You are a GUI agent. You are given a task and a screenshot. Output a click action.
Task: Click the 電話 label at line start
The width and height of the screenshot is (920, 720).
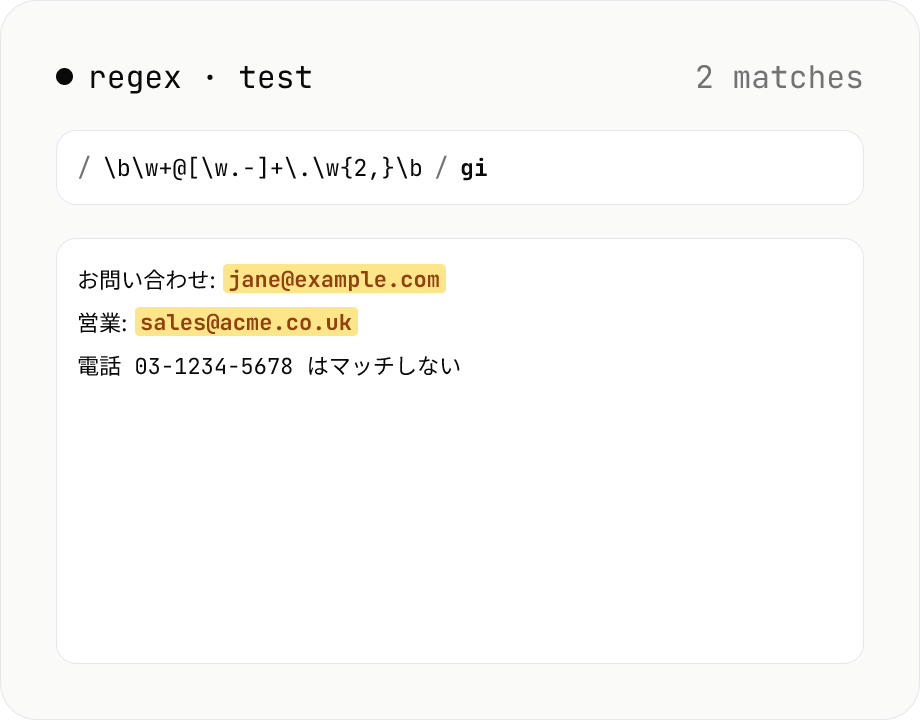[99, 366]
